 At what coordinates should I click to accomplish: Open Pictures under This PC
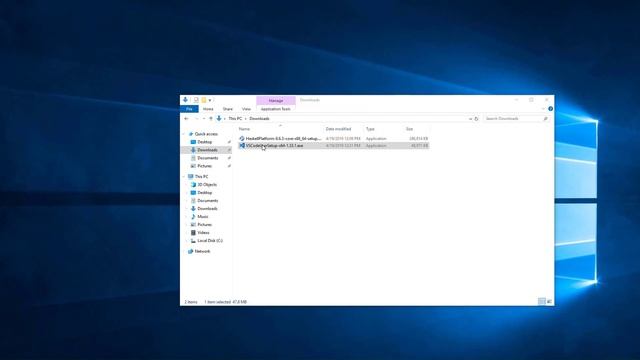click(204, 225)
